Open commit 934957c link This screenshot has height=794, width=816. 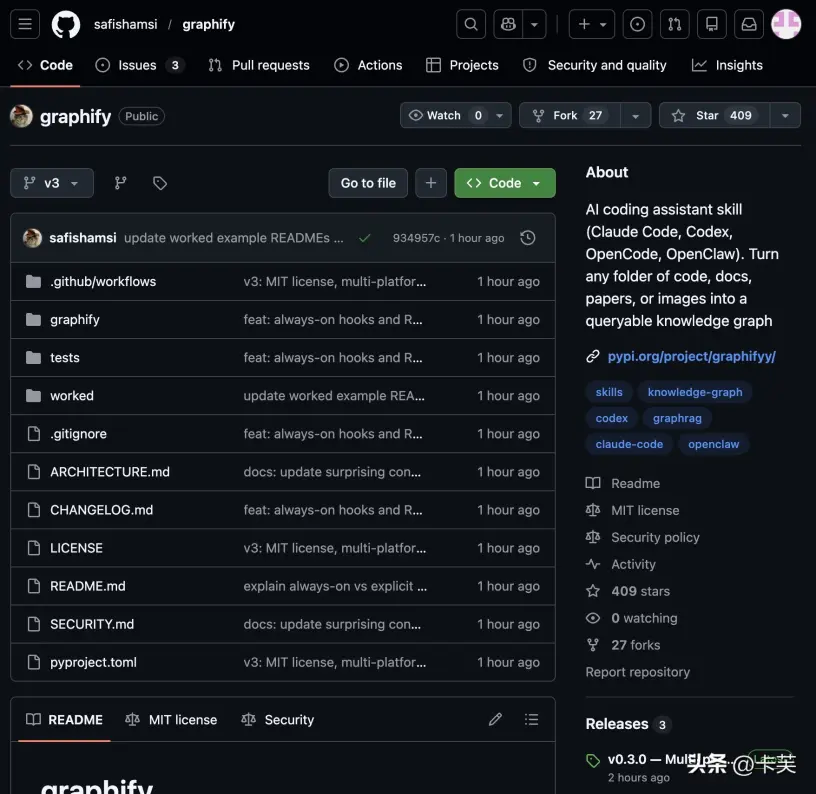point(416,238)
